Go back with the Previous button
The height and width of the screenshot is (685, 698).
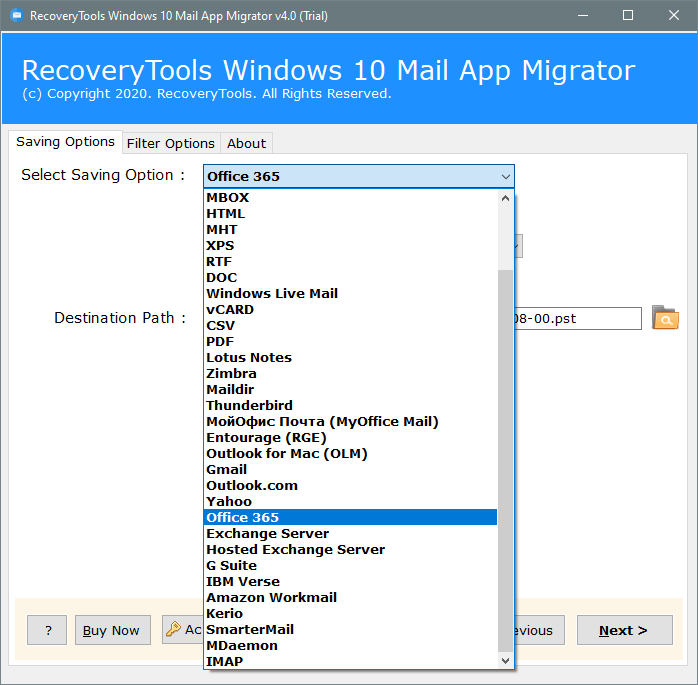click(540, 630)
